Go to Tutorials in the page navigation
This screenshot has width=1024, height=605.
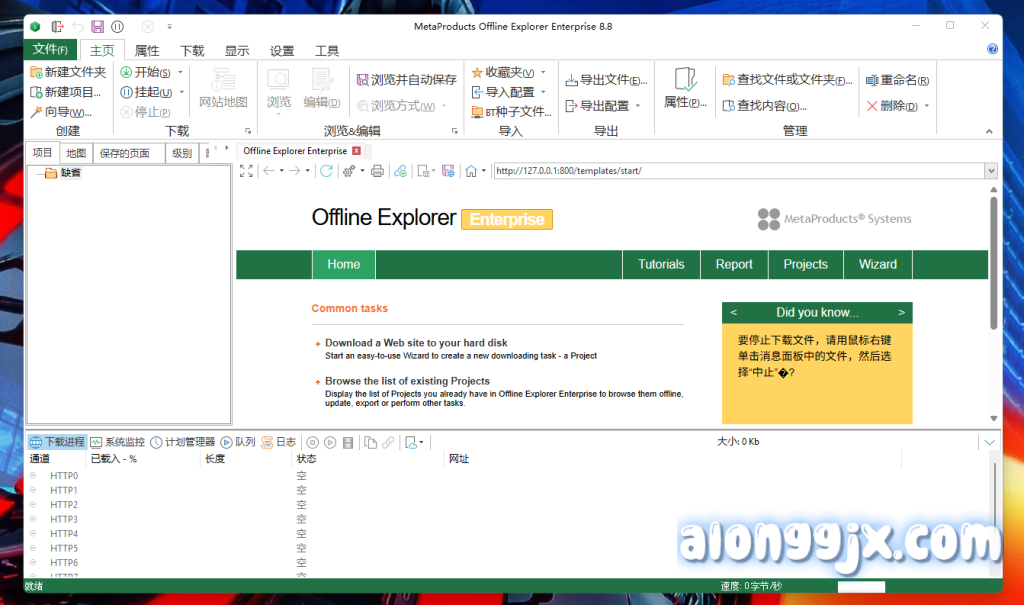tap(661, 264)
